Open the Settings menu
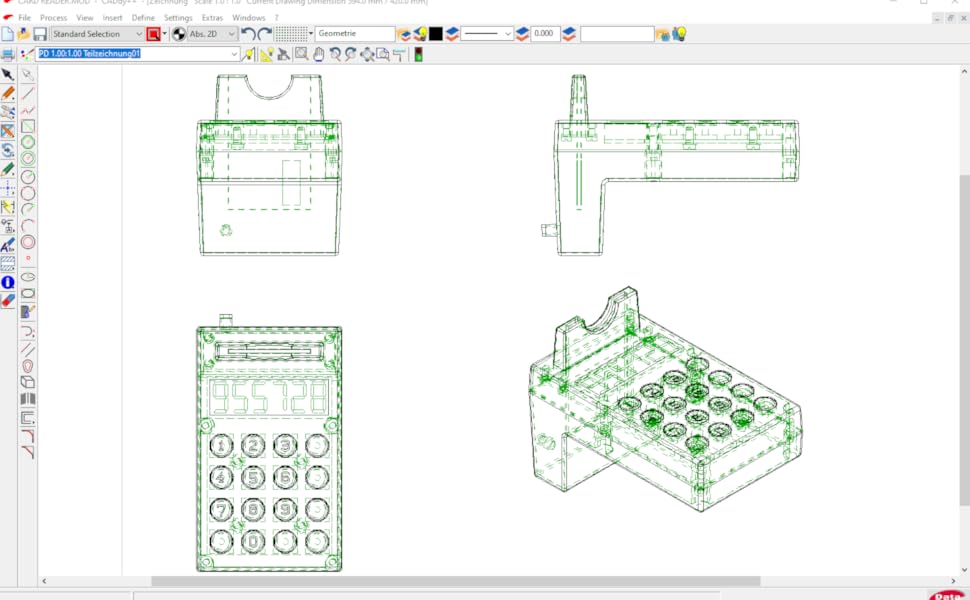 tap(177, 17)
